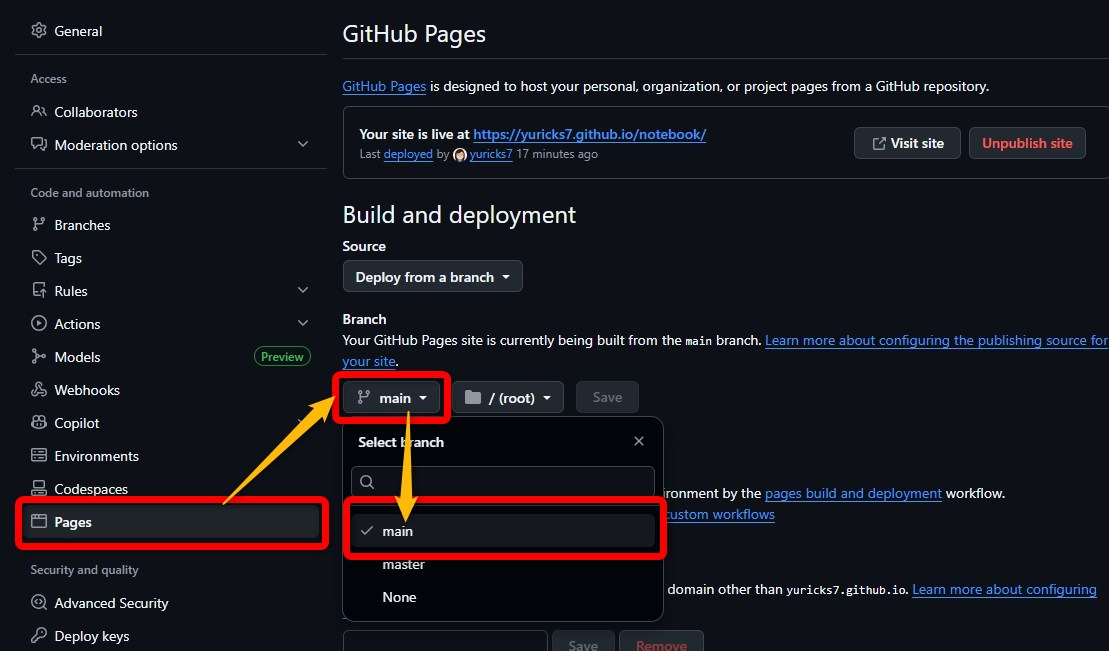Click the deployed link
Screen dimensions: 1109x651
(x=408, y=154)
